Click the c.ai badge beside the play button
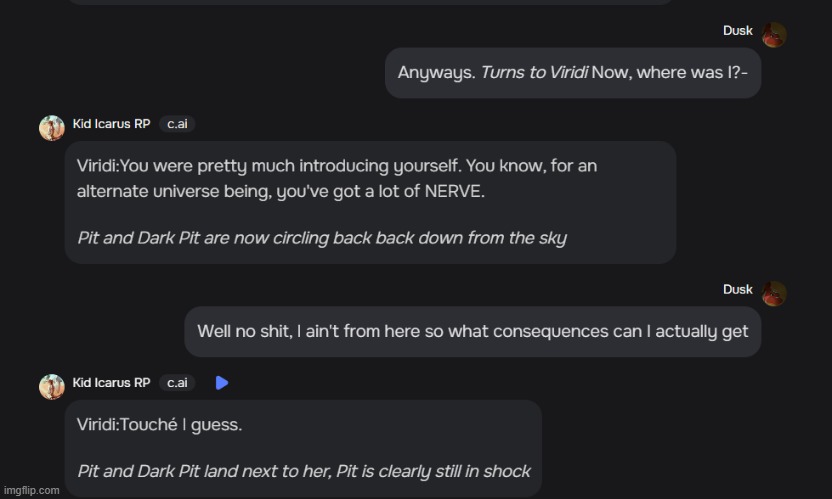Viewport: 832px width, 499px height. [x=177, y=382]
